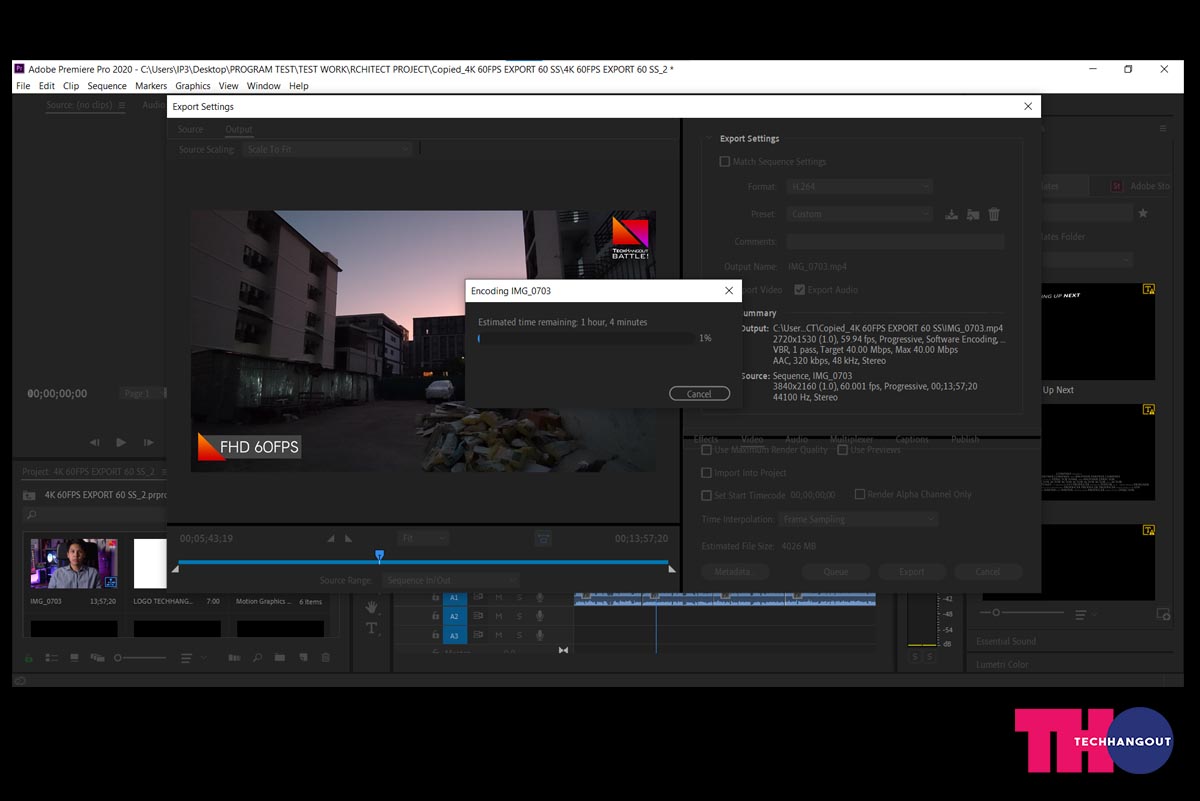Screen dimensions: 1200x801
Task: Open the View menu
Action: click(228, 86)
